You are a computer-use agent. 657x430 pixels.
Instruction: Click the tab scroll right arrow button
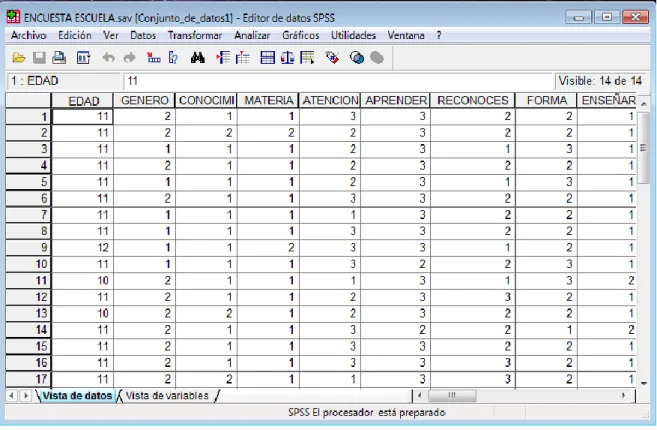(x=26, y=395)
